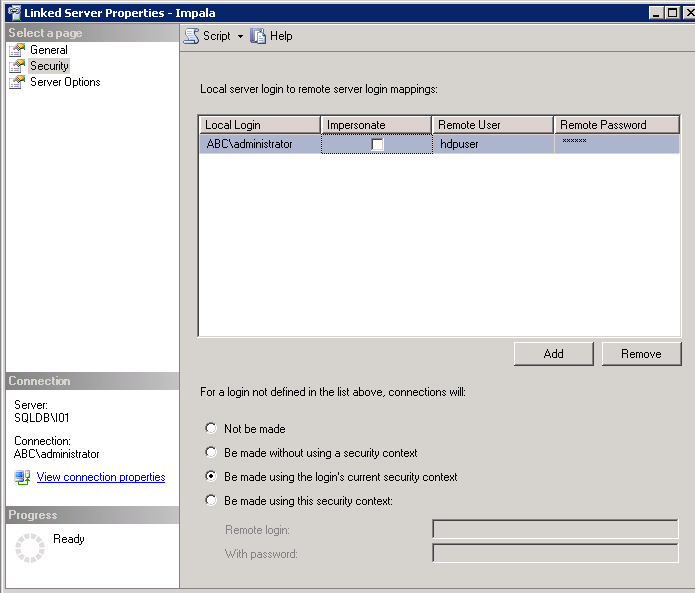This screenshot has width=695, height=593.
Task: Click the Script toolbar label
Action: click(x=217, y=36)
